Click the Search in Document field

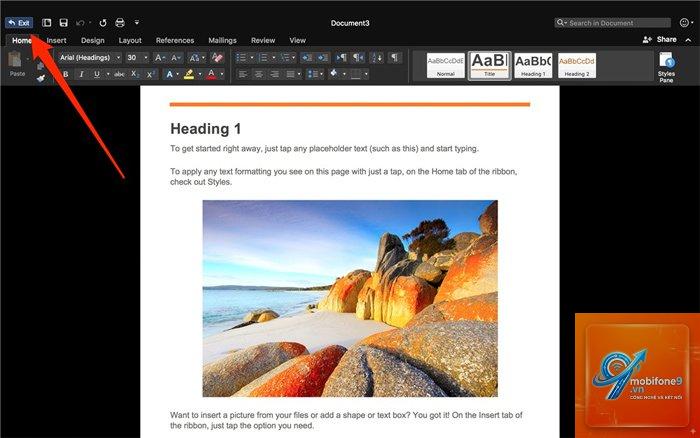click(x=612, y=23)
